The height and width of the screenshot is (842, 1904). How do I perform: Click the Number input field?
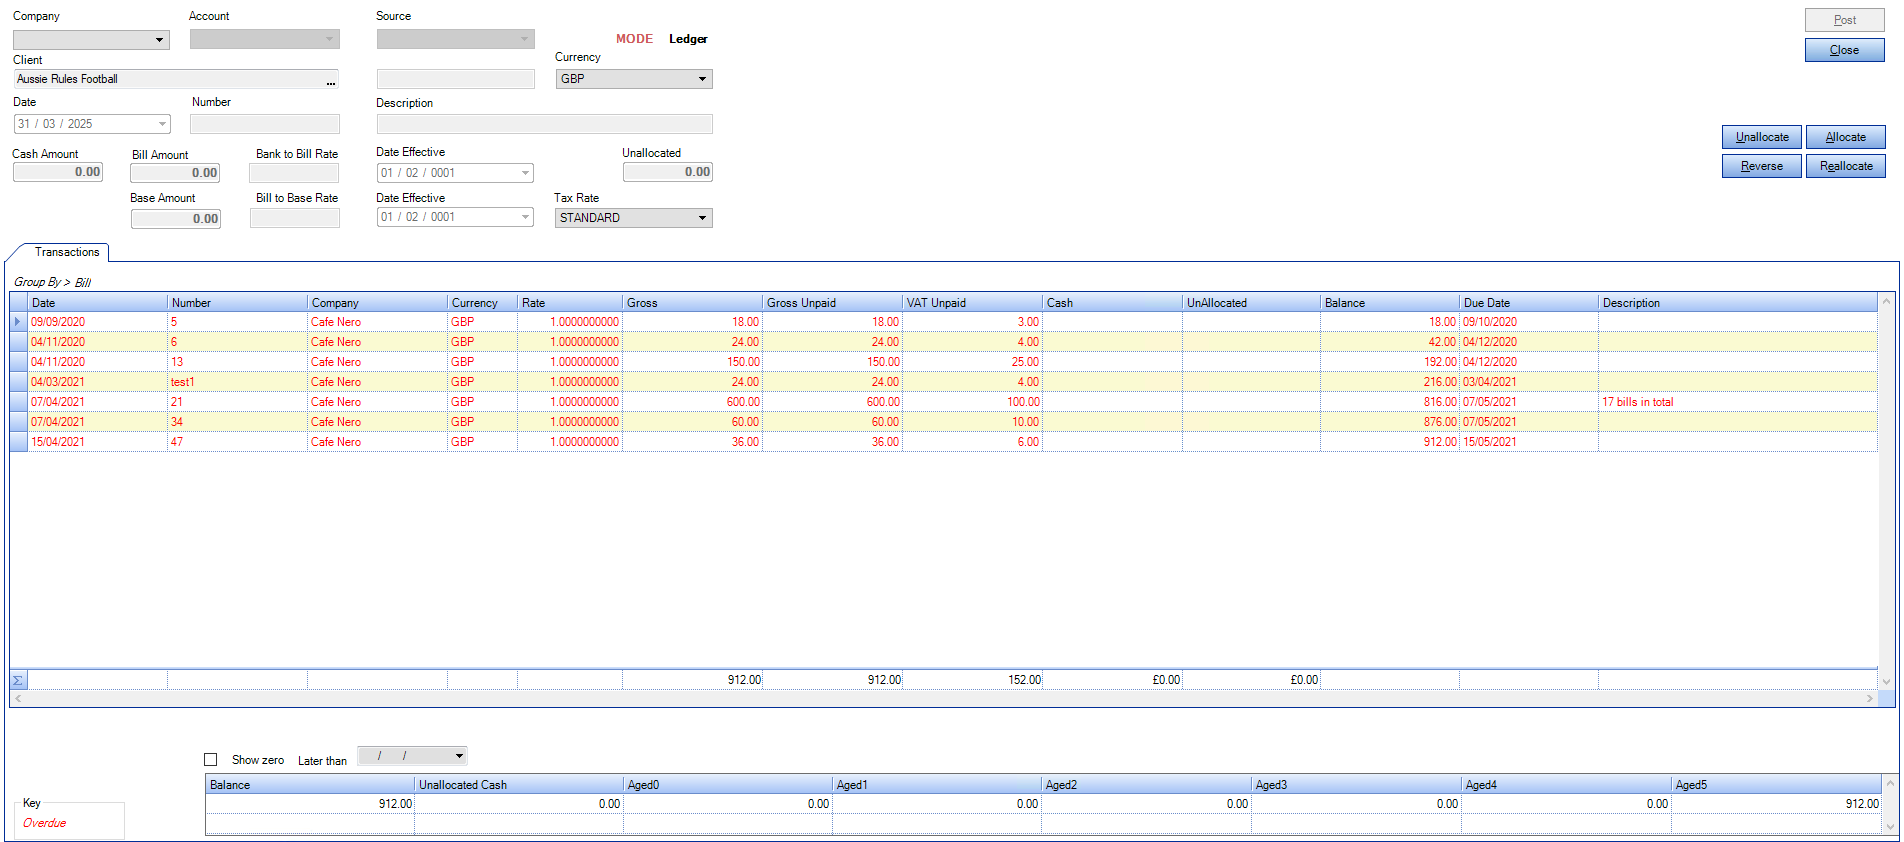(x=265, y=124)
